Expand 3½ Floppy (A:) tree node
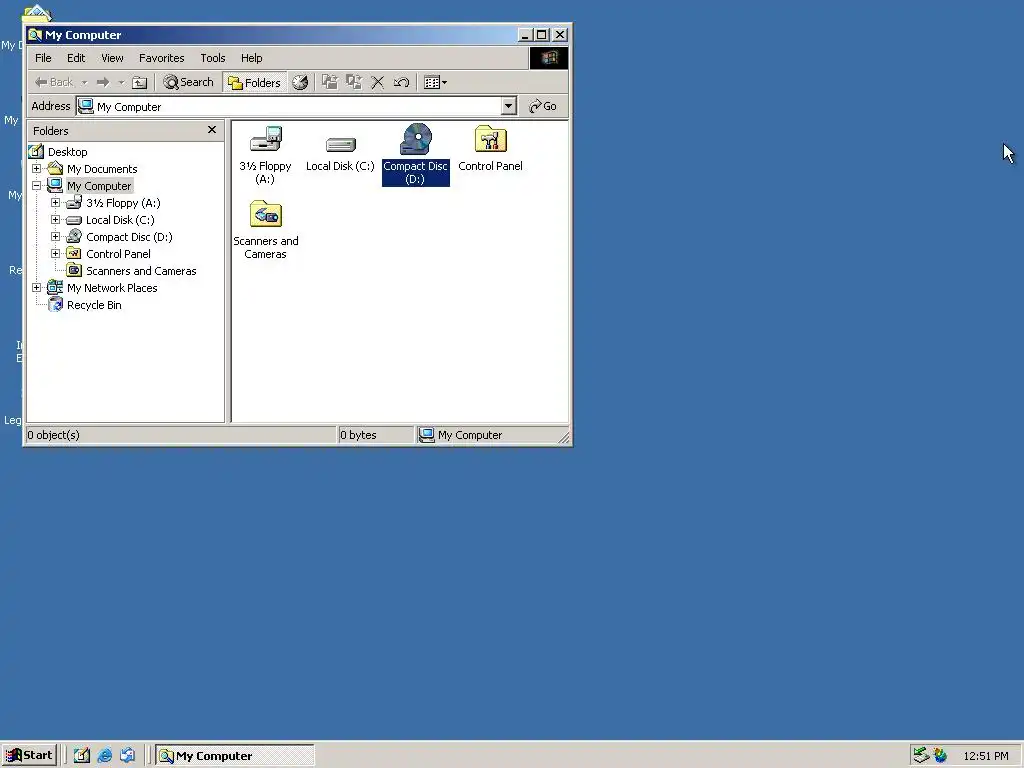1024x768 pixels. pyautogui.click(x=56, y=202)
